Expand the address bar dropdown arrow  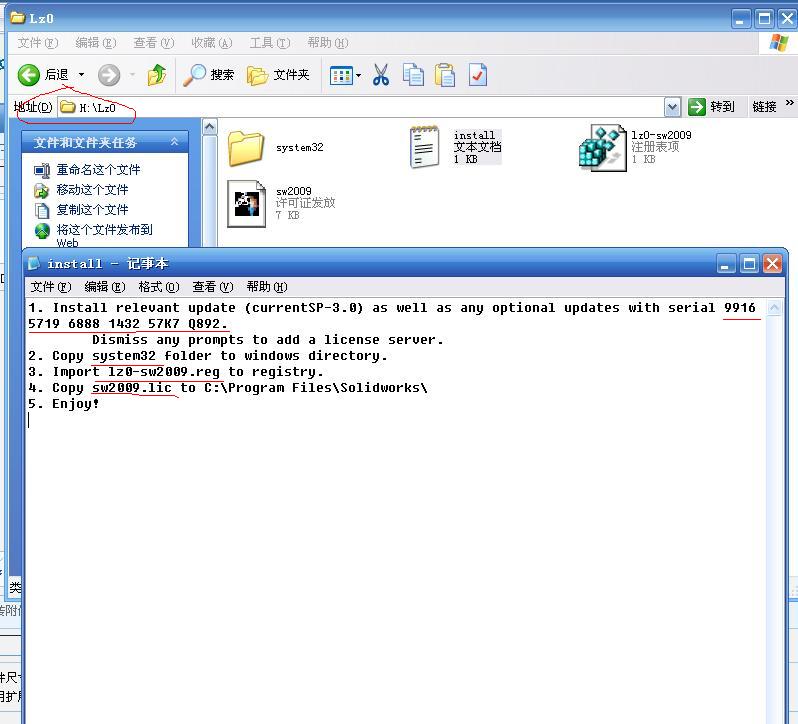coord(672,107)
